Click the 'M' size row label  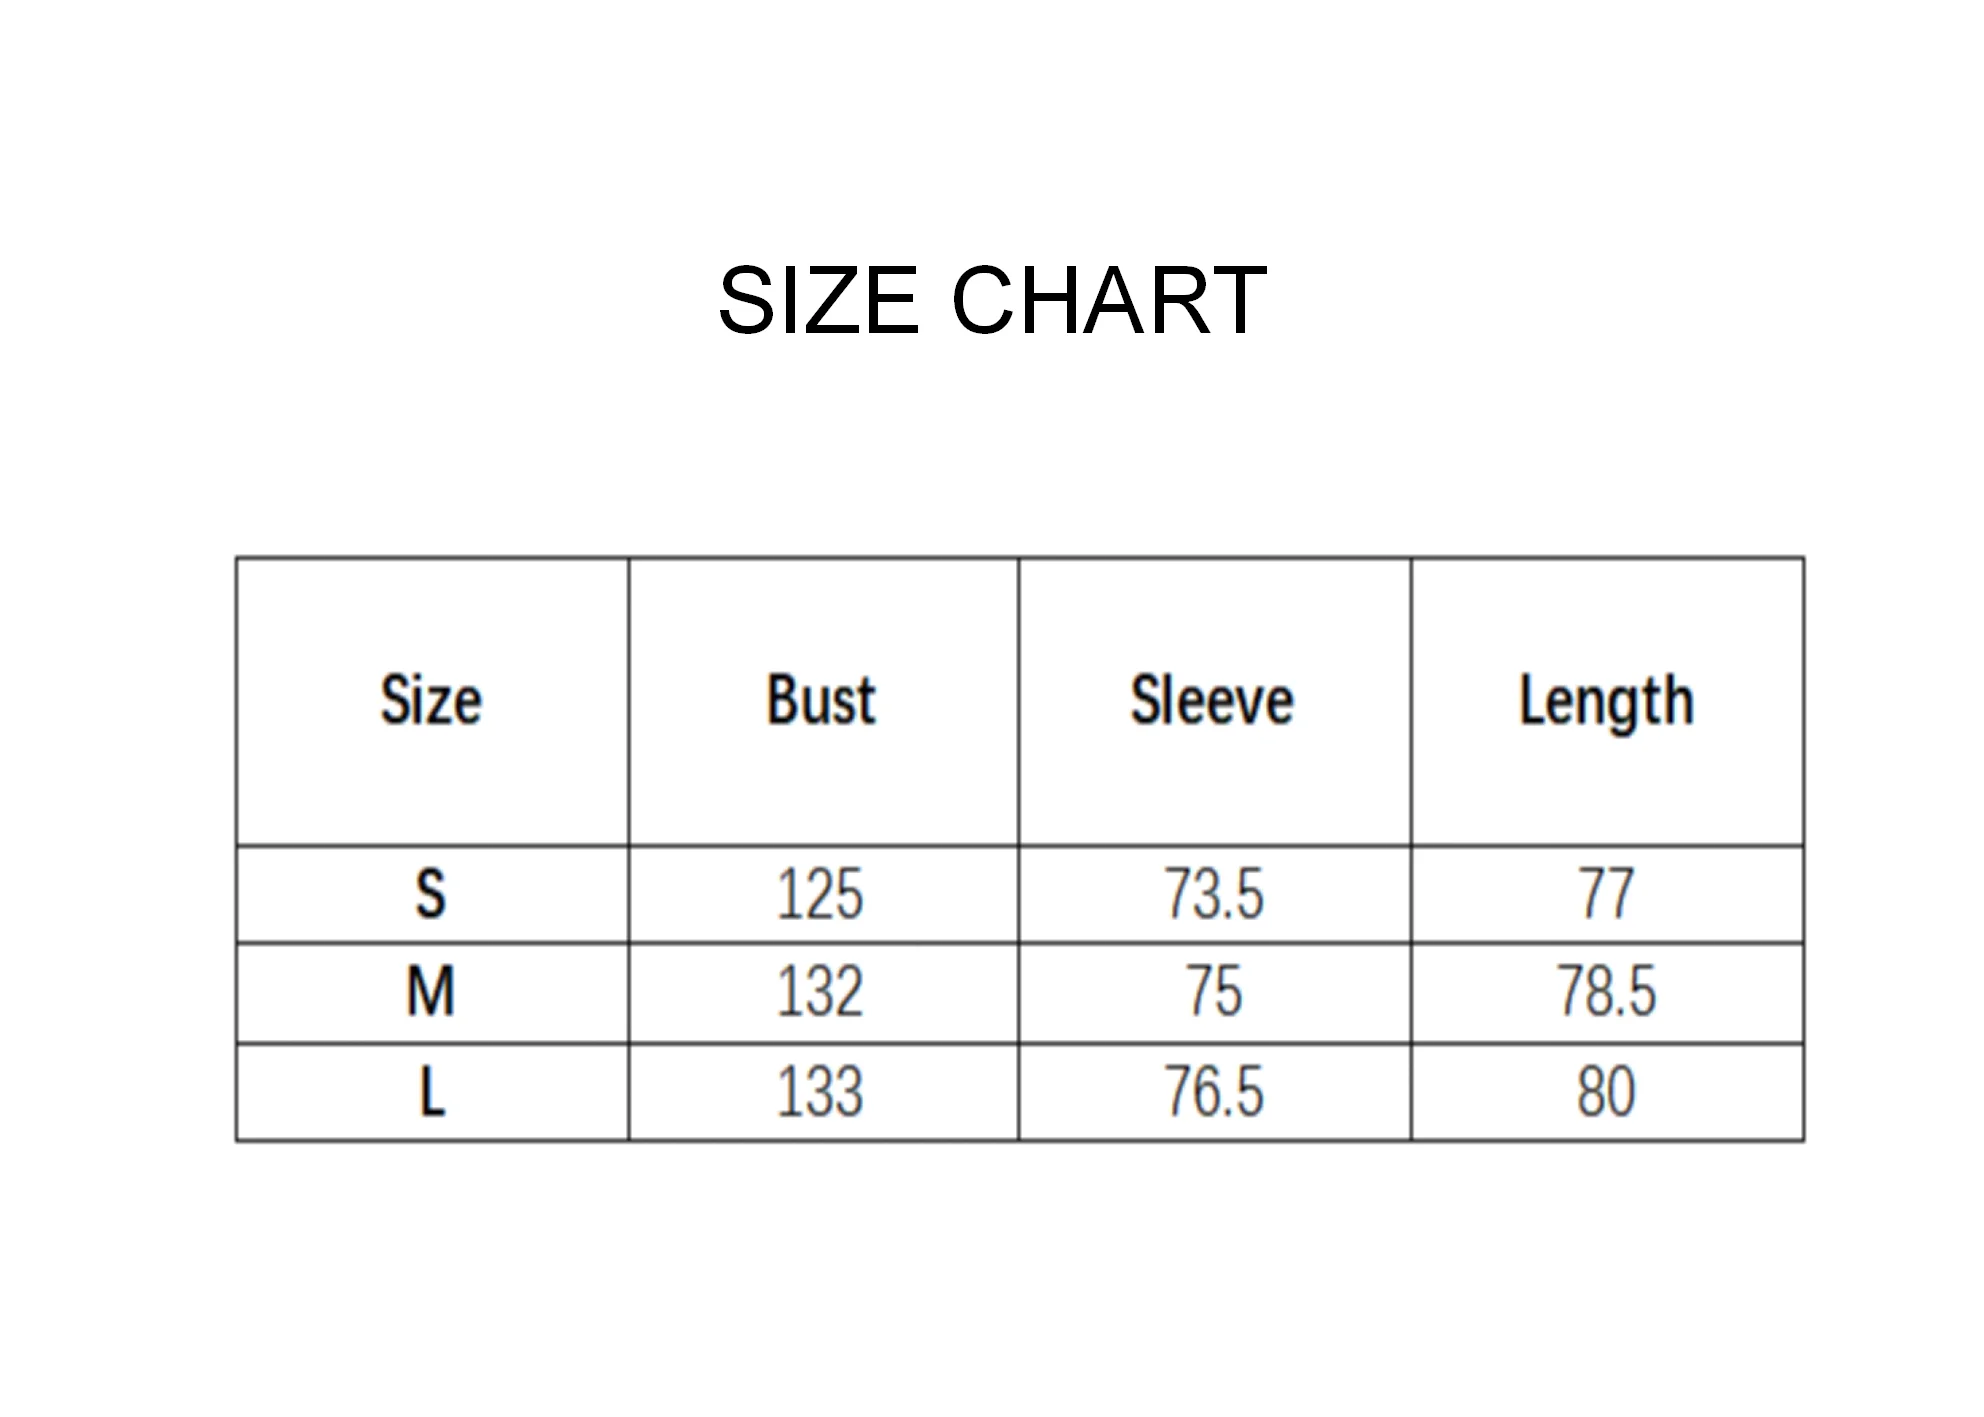pyautogui.click(x=431, y=992)
